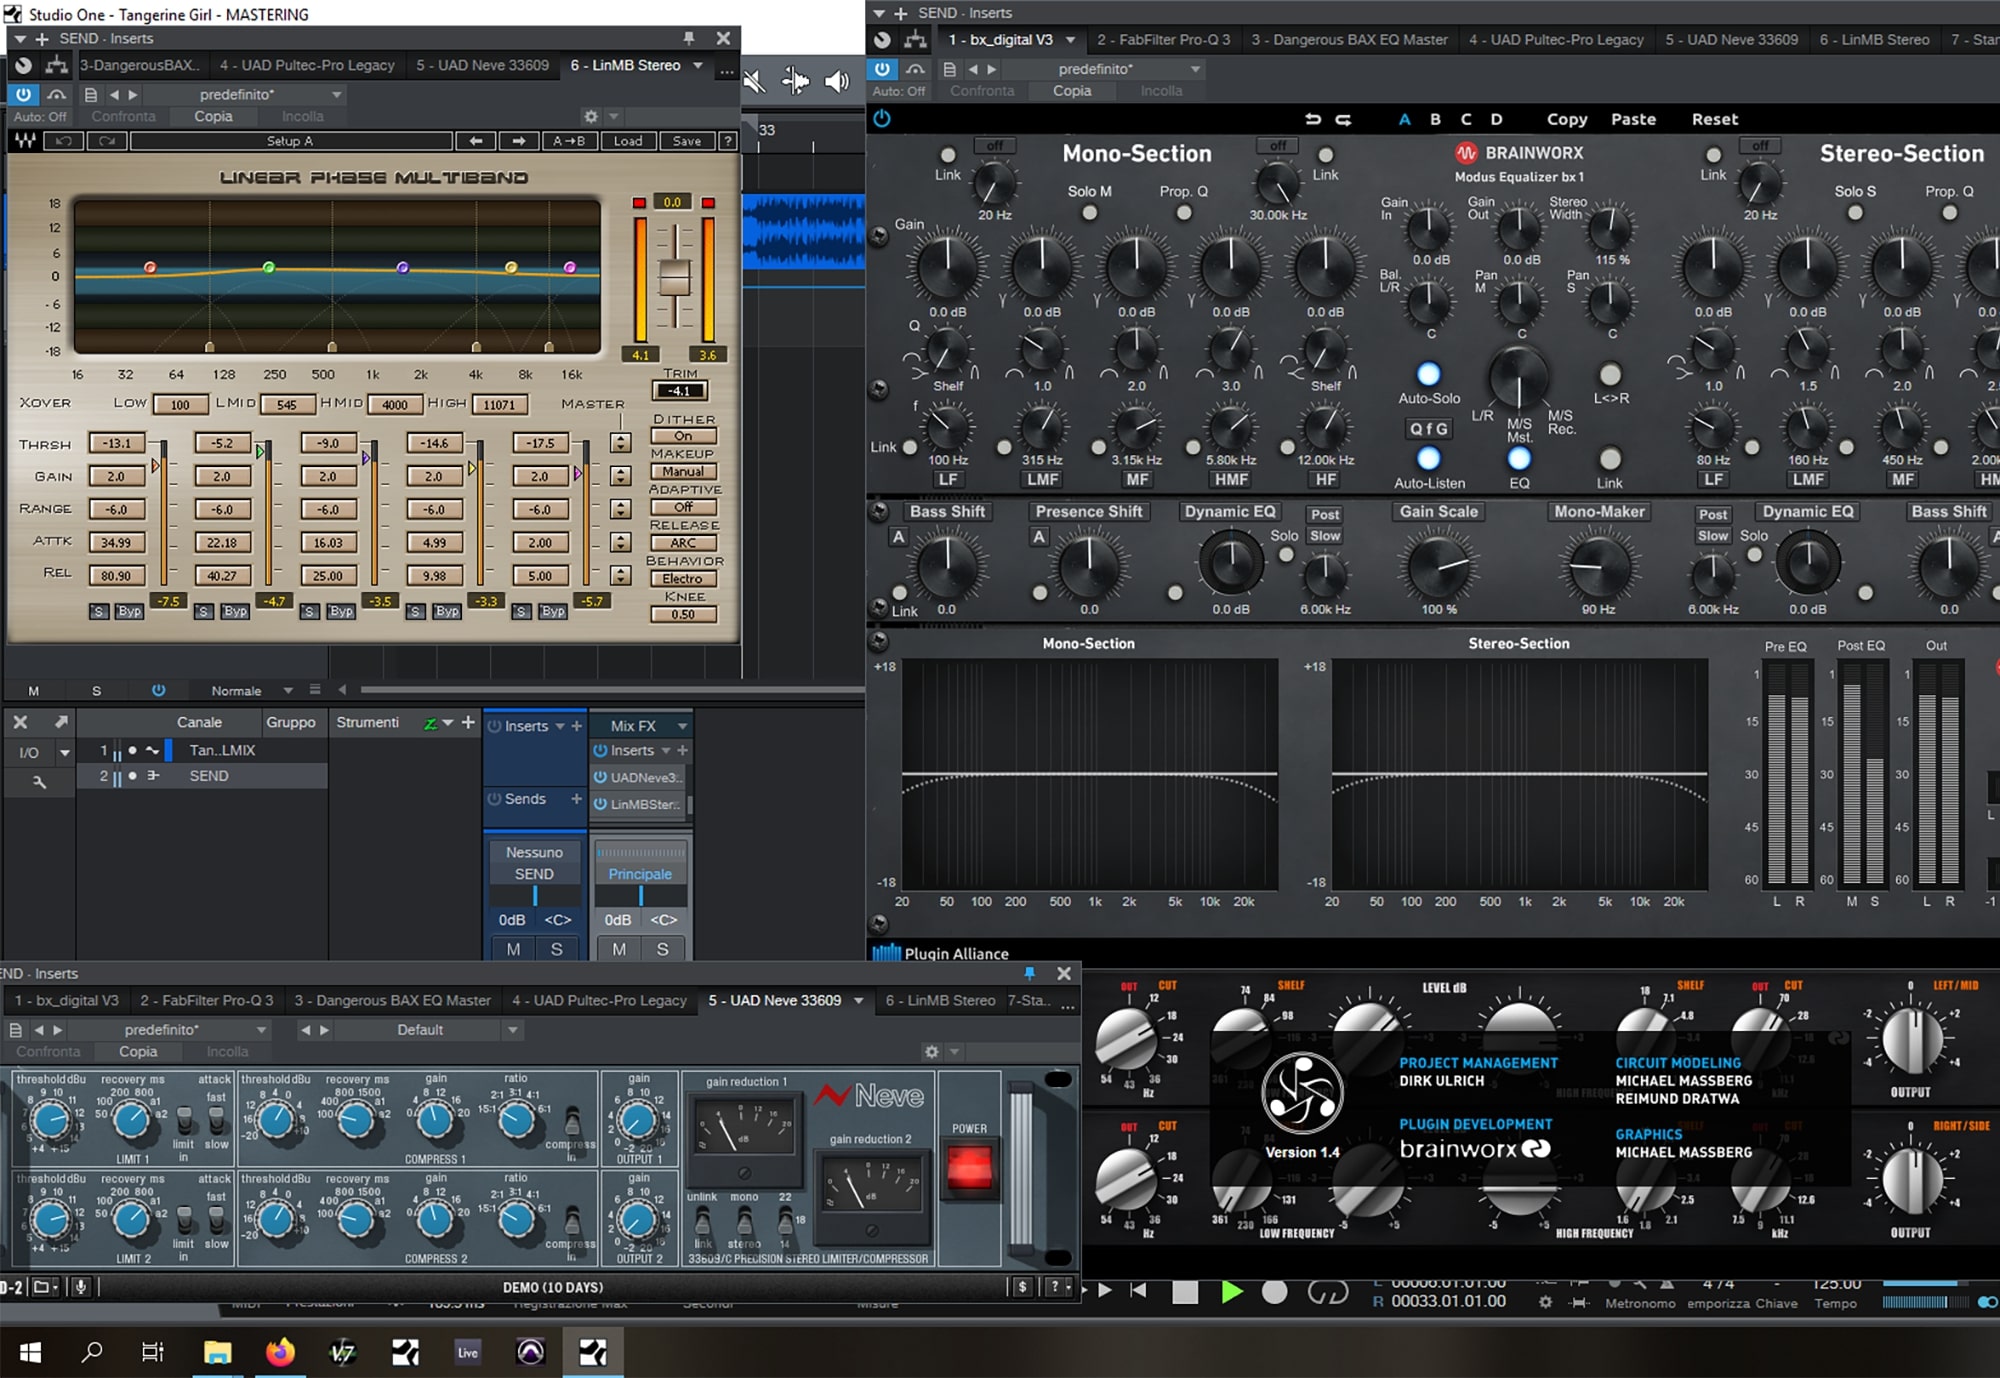2000x1378 pixels.
Task: Toggle the Dither On button in LinMB
Action: [683, 436]
